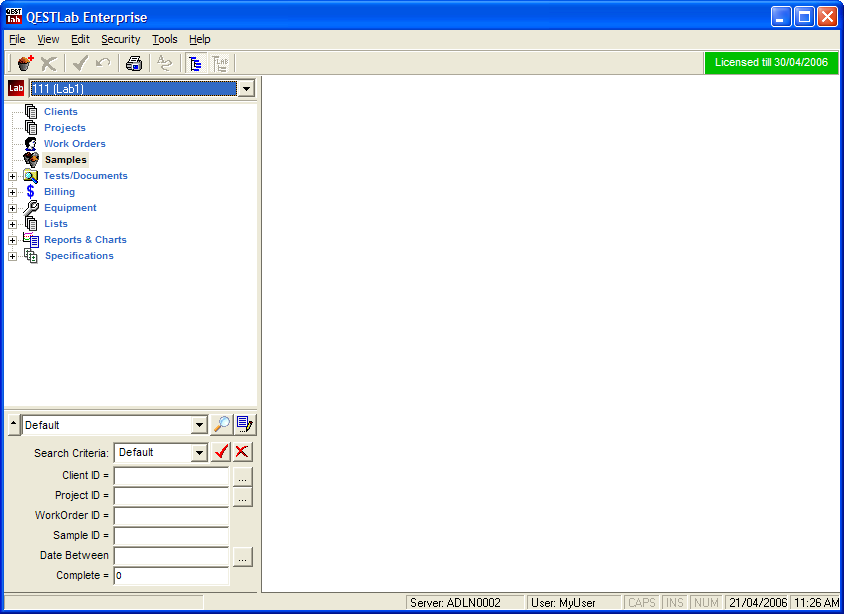The width and height of the screenshot is (844, 614).
Task: Click the add new item toolbar icon
Action: coord(25,63)
